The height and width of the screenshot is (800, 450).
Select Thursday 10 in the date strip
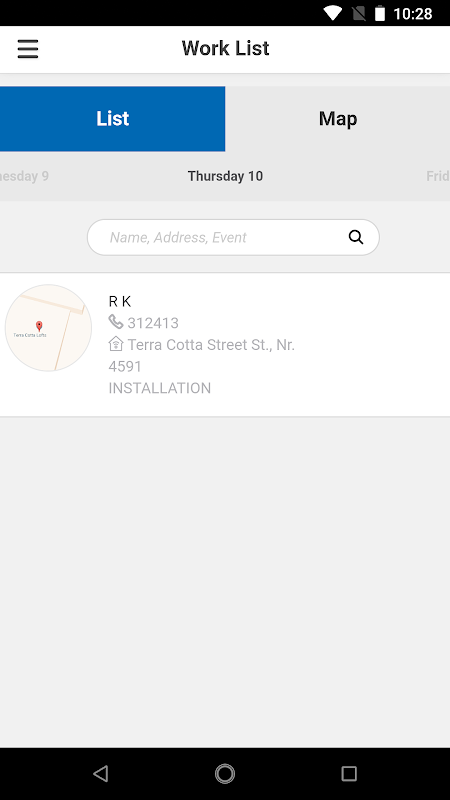(x=225, y=176)
